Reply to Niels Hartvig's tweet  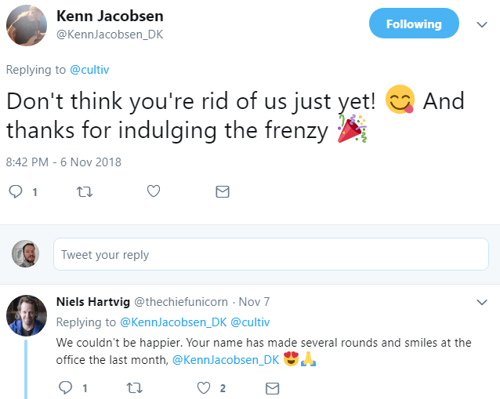click(x=65, y=388)
